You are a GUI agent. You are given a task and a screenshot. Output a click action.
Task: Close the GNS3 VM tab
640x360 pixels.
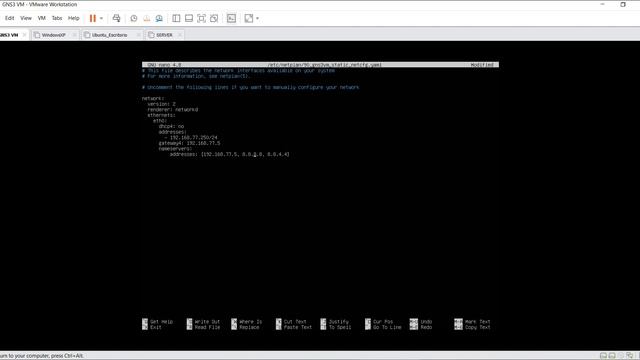tap(24, 35)
